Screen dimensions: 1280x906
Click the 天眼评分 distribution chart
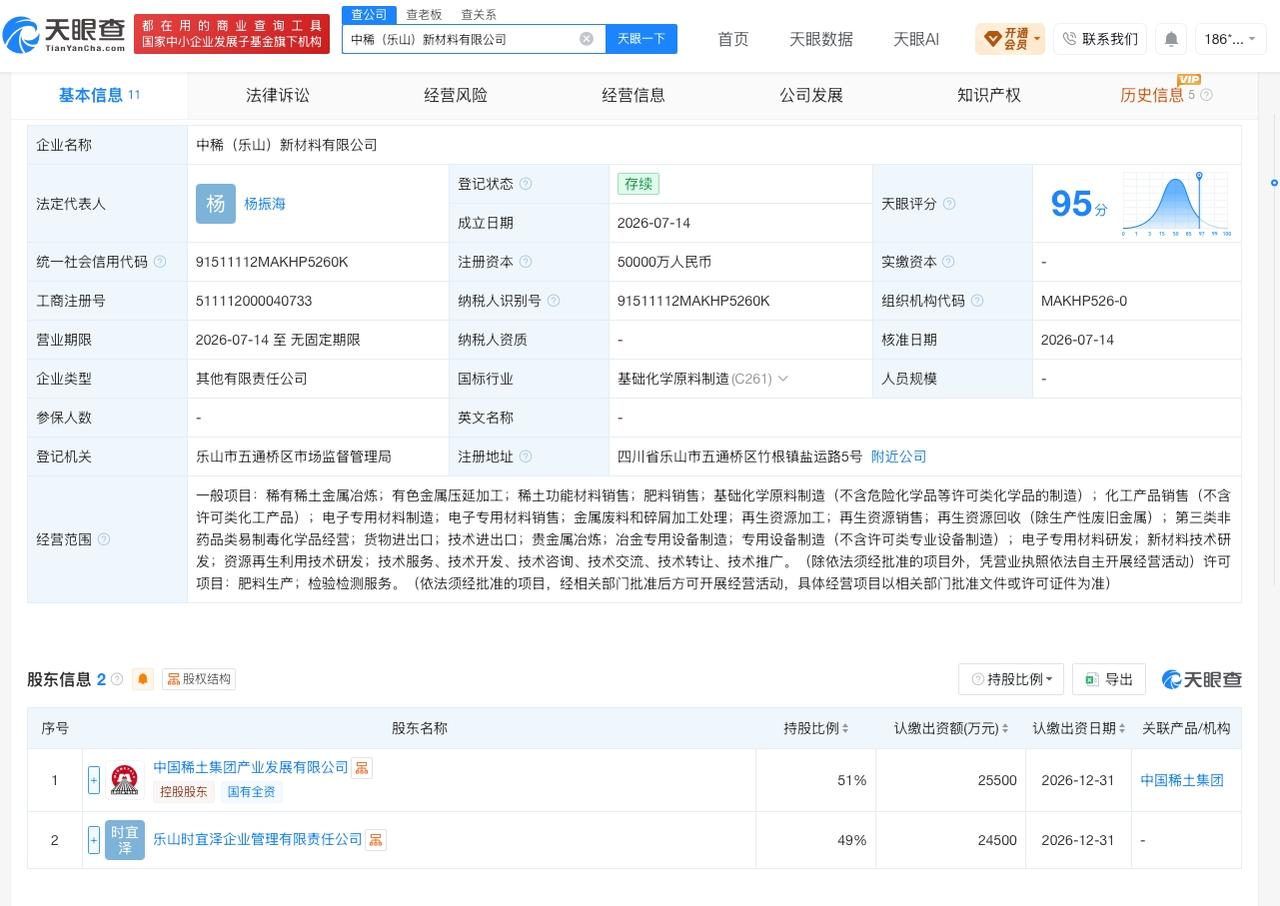point(1177,204)
